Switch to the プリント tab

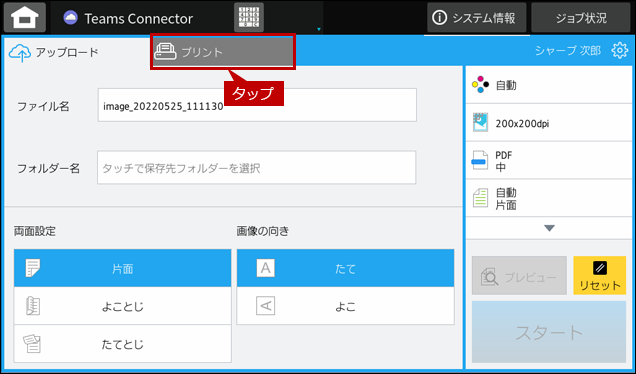click(x=223, y=52)
